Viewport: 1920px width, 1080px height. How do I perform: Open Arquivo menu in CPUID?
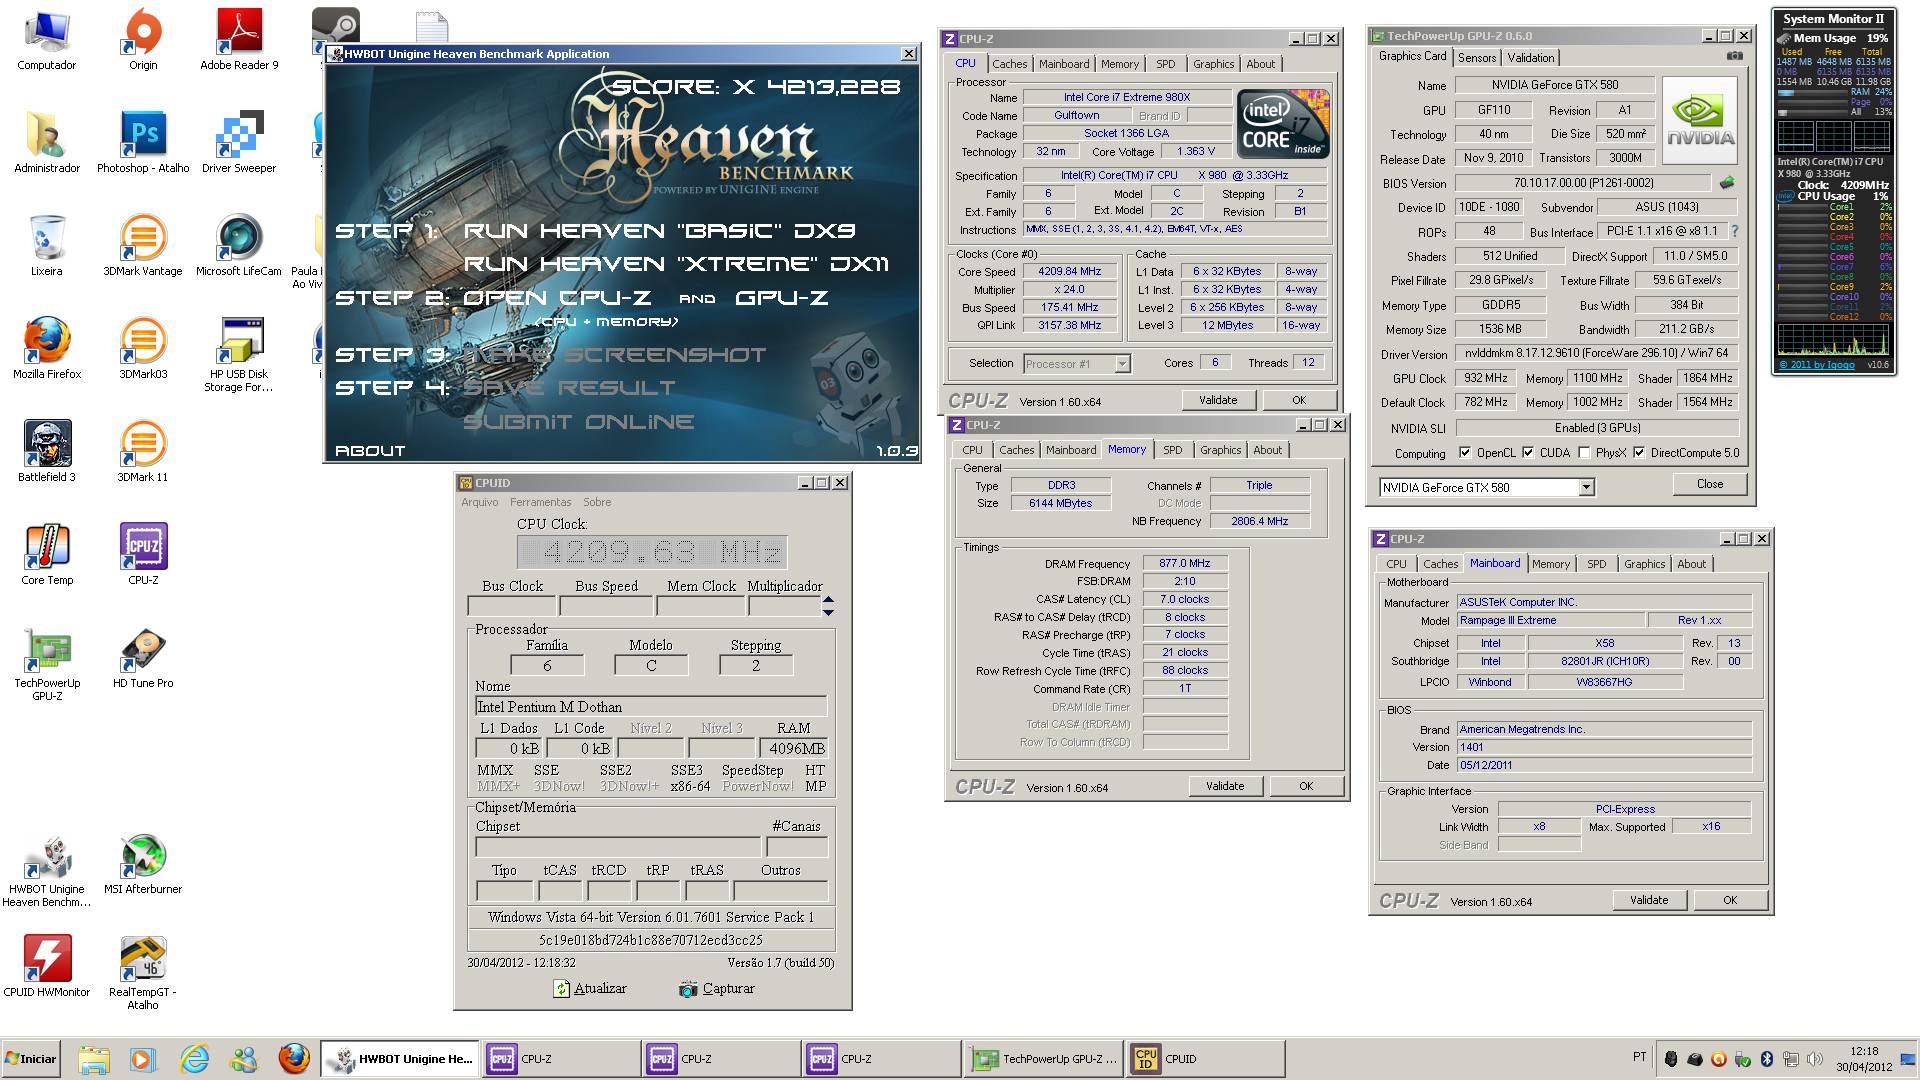479,502
